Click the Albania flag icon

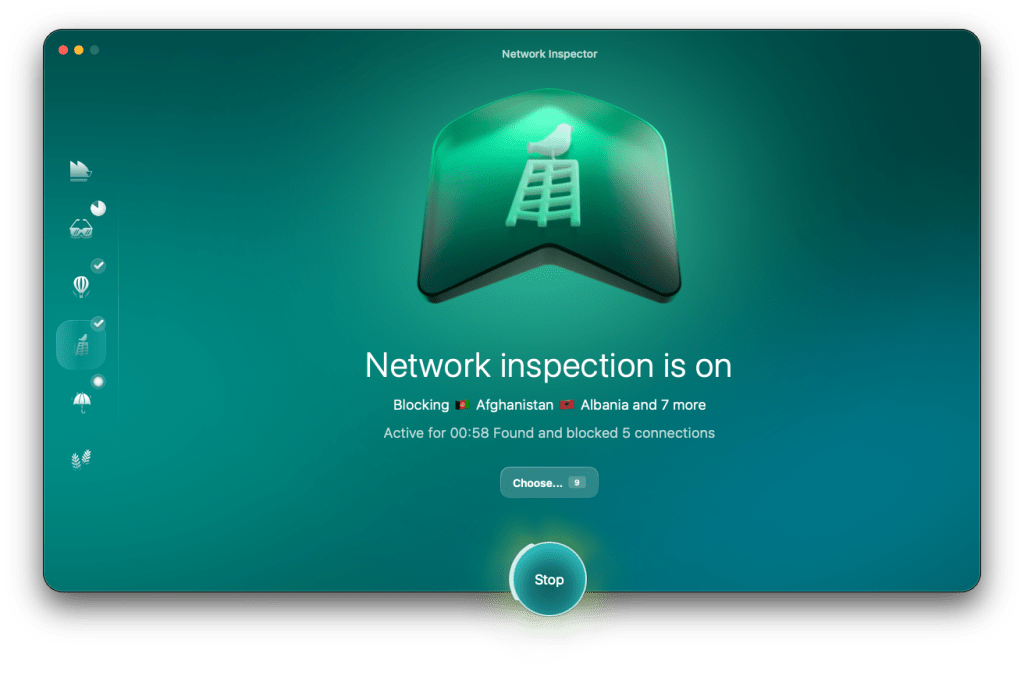coord(566,405)
